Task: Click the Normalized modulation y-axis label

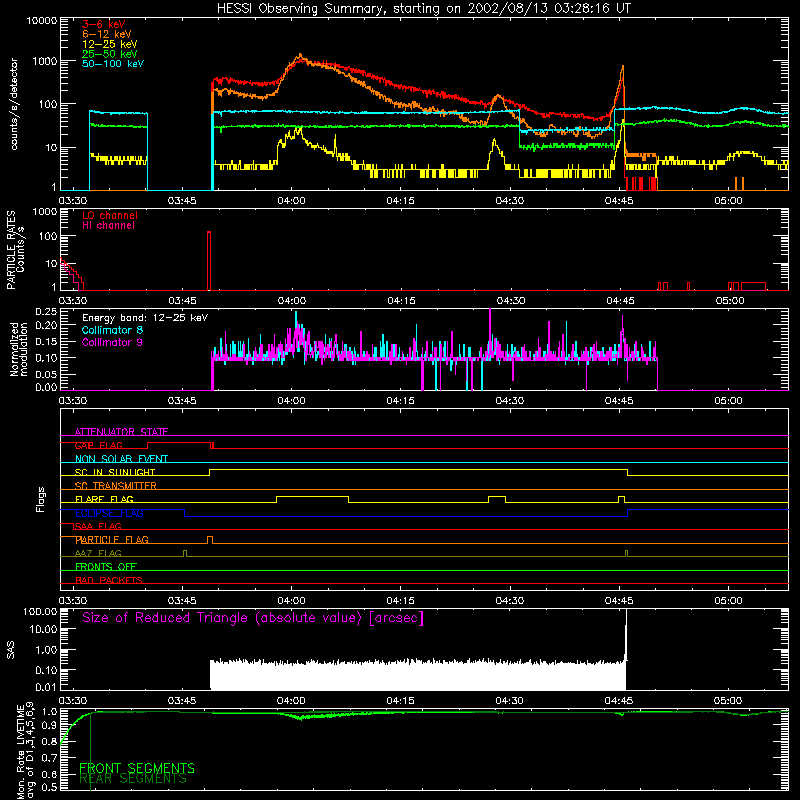Action: tap(19, 349)
